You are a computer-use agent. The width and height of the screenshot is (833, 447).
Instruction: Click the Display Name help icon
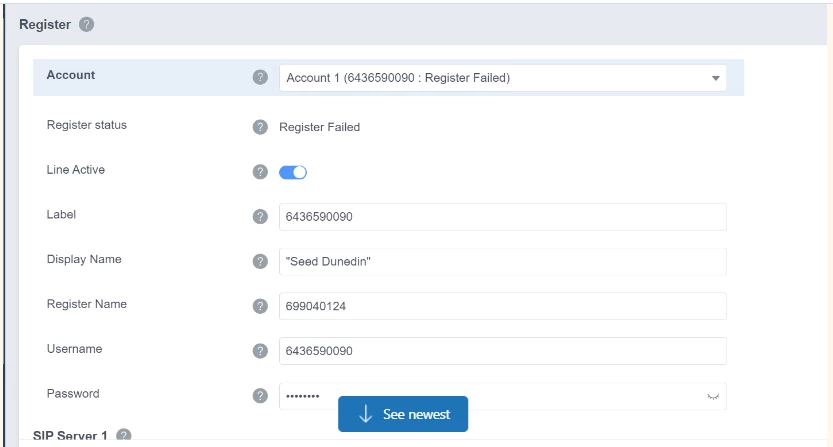point(260,262)
